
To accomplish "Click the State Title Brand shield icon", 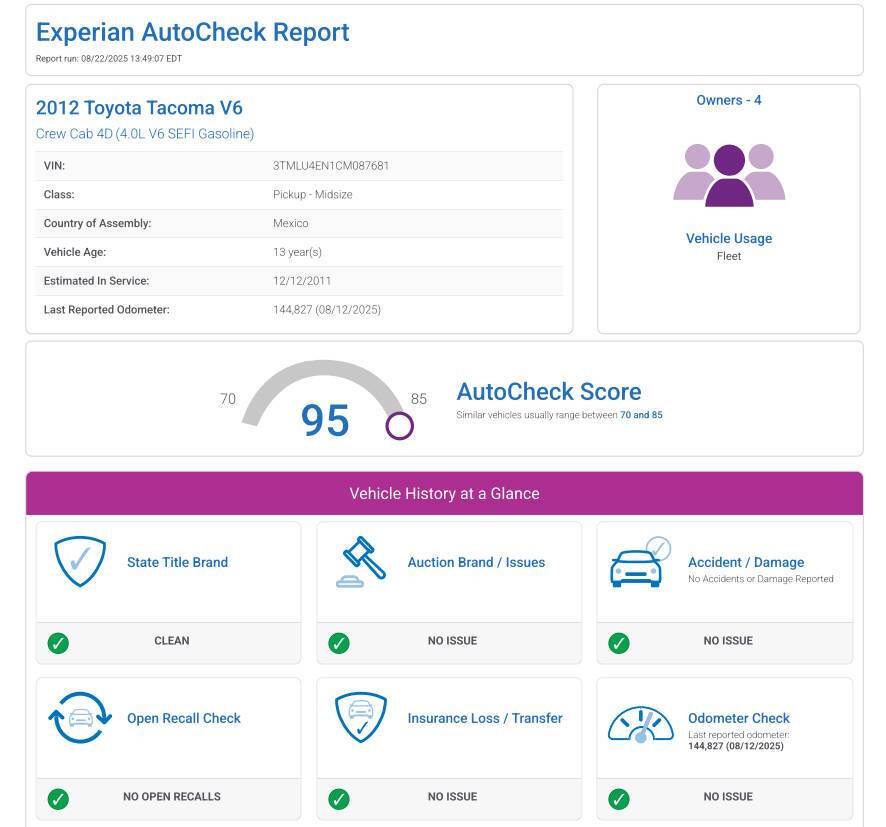I will click(80, 562).
